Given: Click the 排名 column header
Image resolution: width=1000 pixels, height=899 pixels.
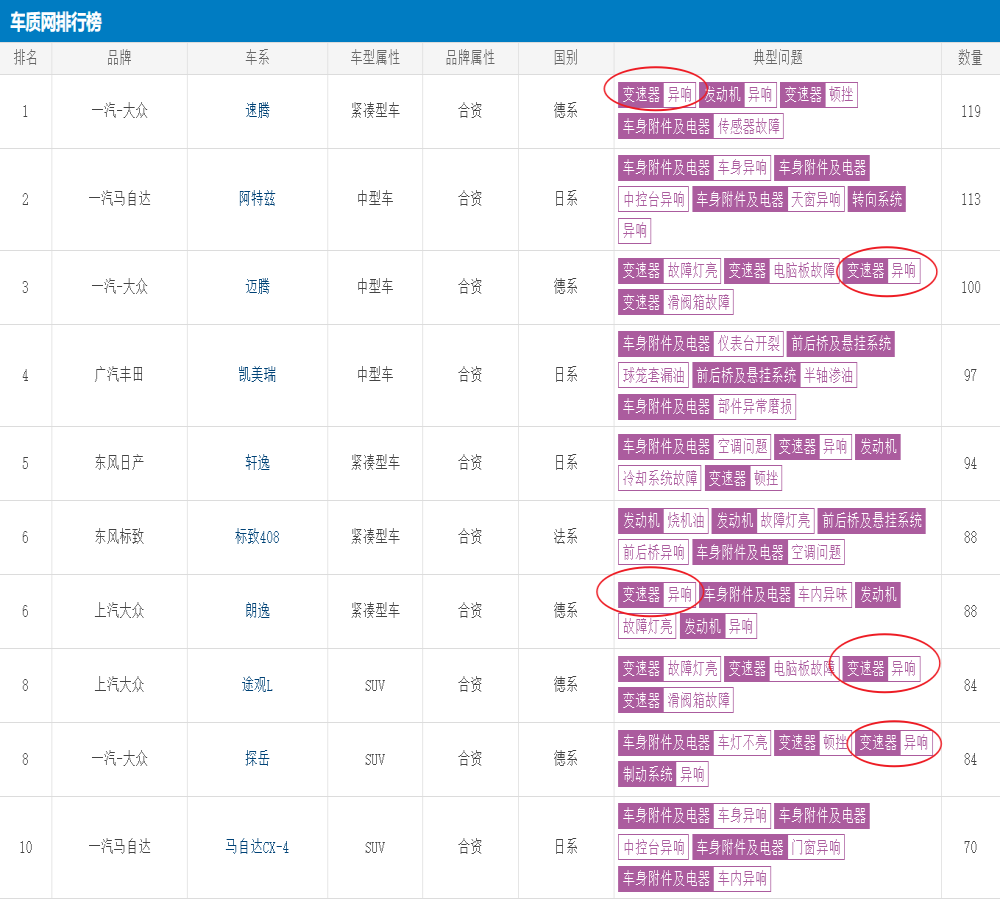Looking at the screenshot, I should click(x=26, y=58).
